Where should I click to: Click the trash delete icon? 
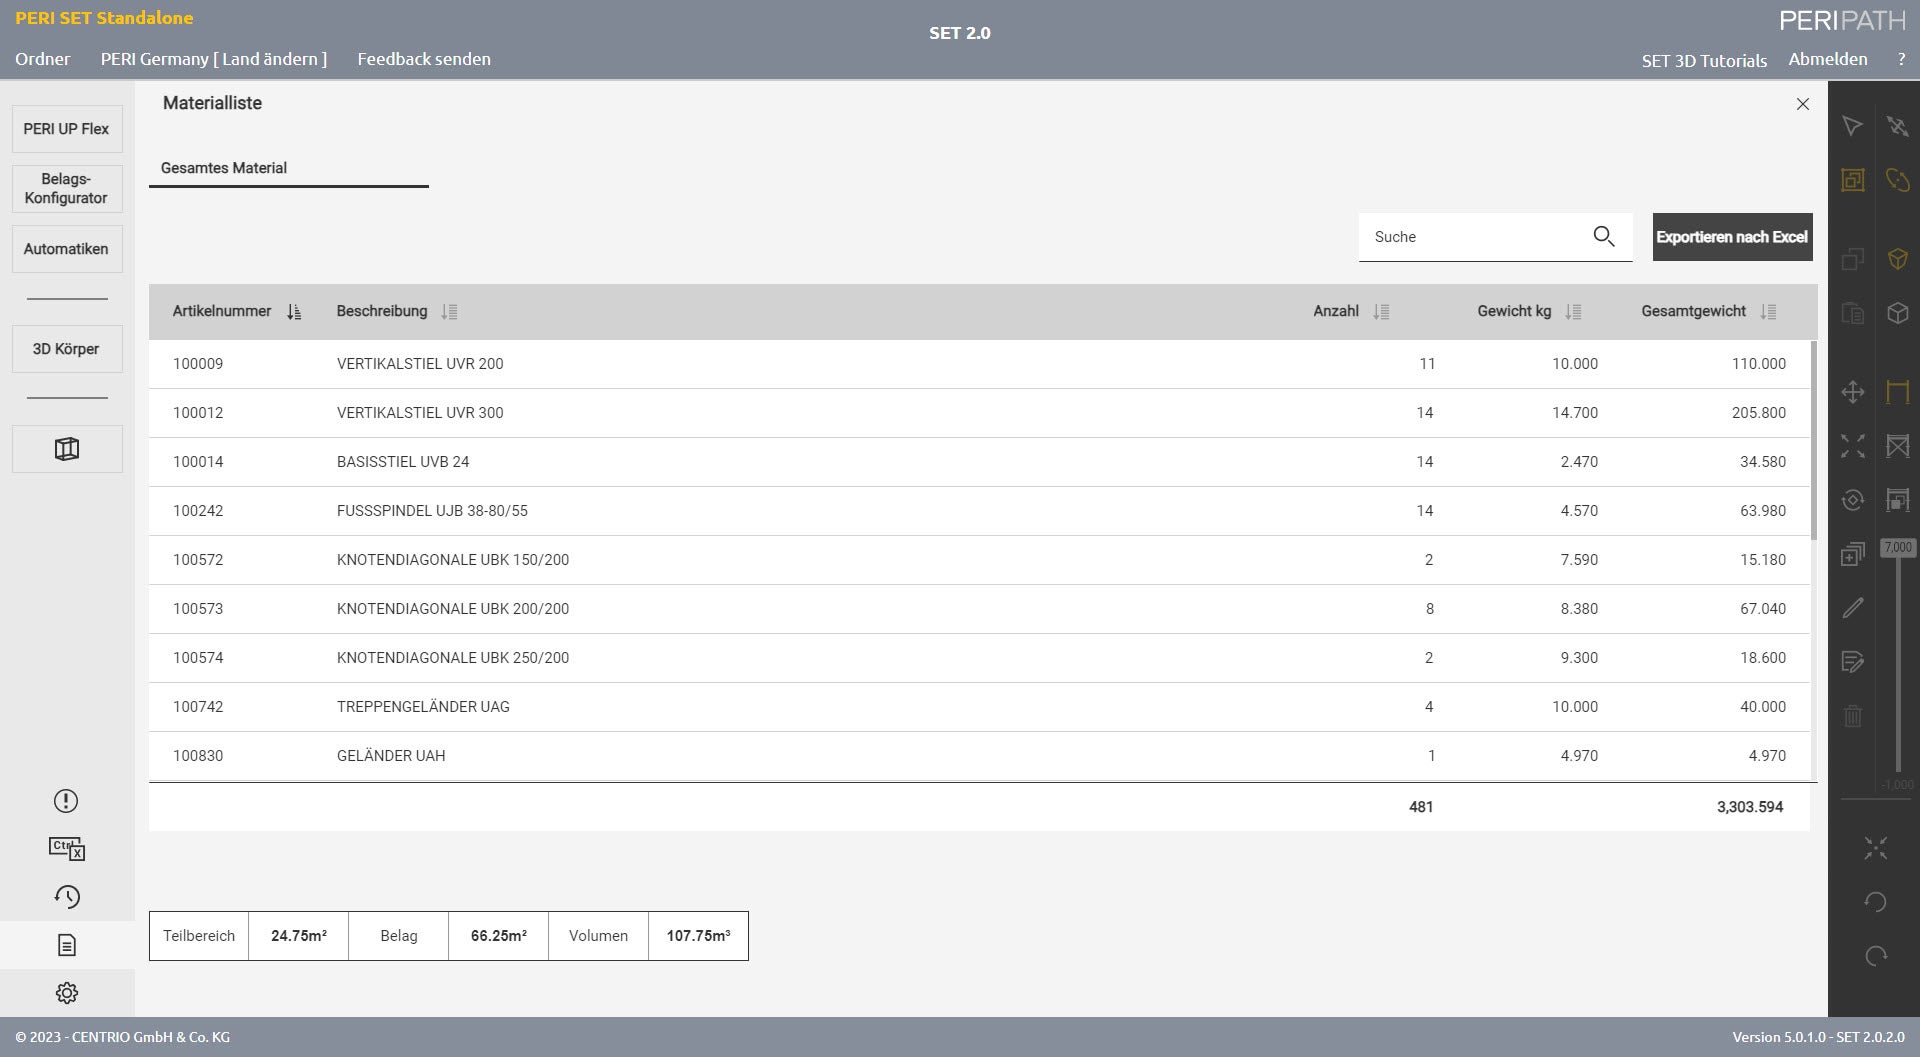point(1853,714)
